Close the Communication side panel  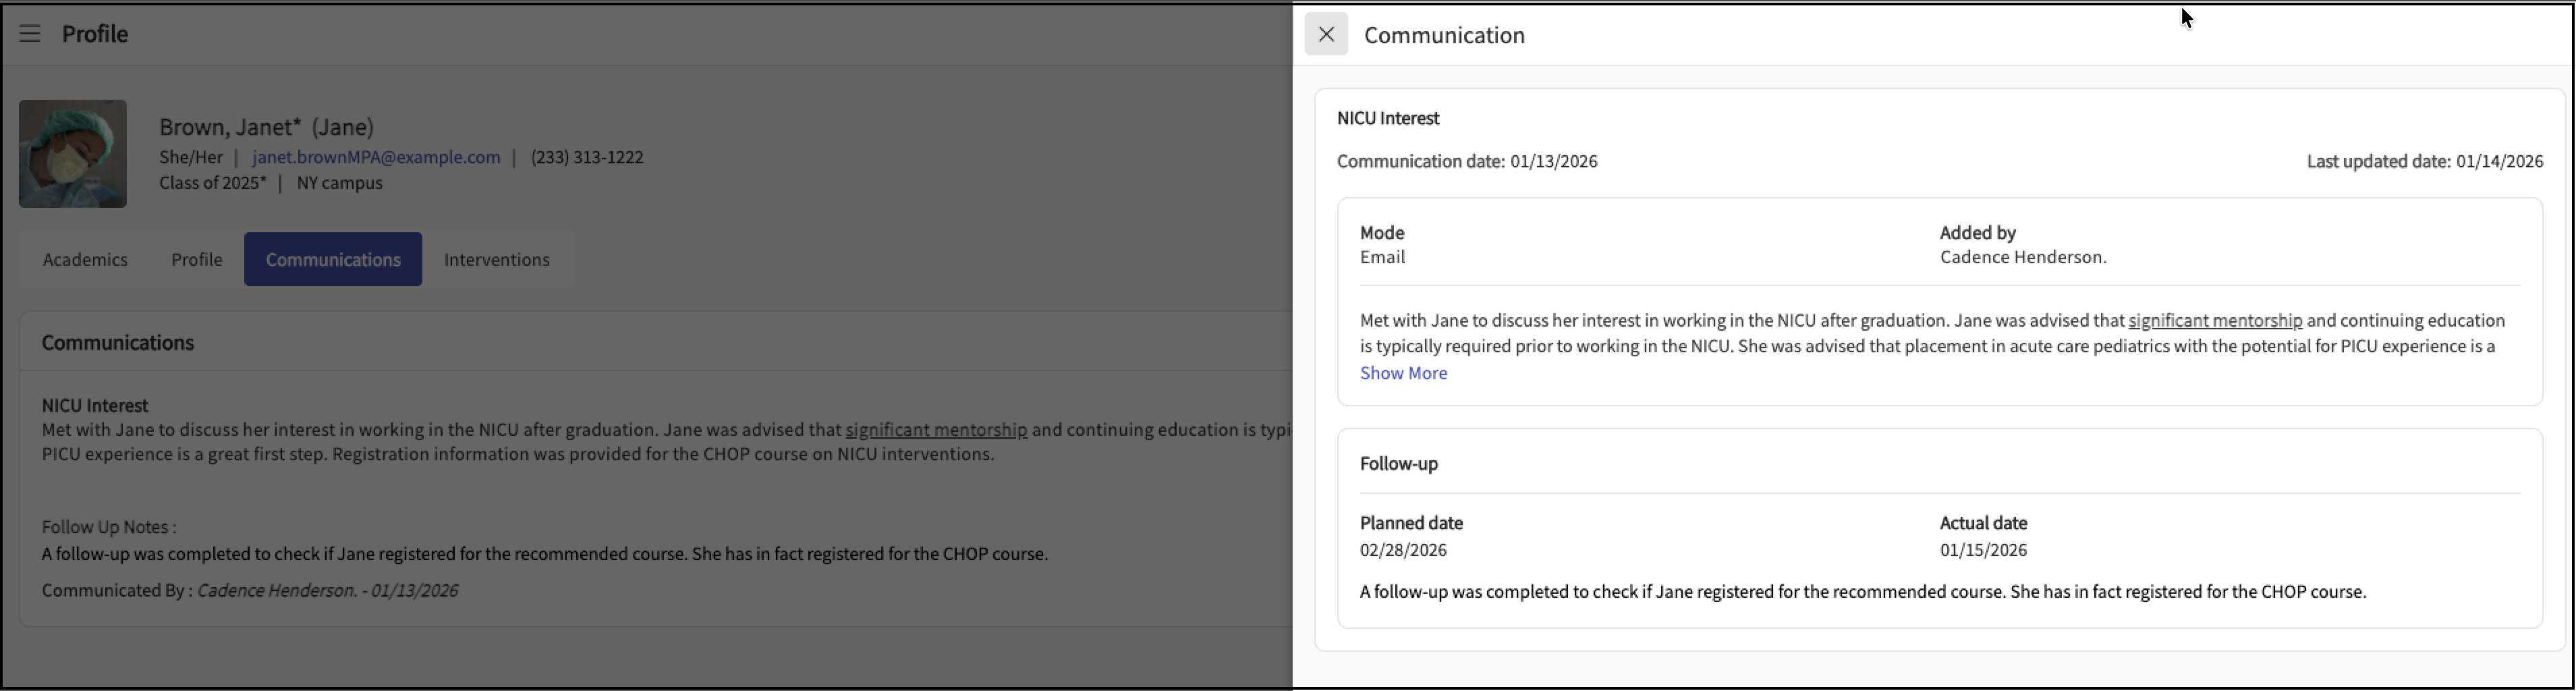[1325, 34]
